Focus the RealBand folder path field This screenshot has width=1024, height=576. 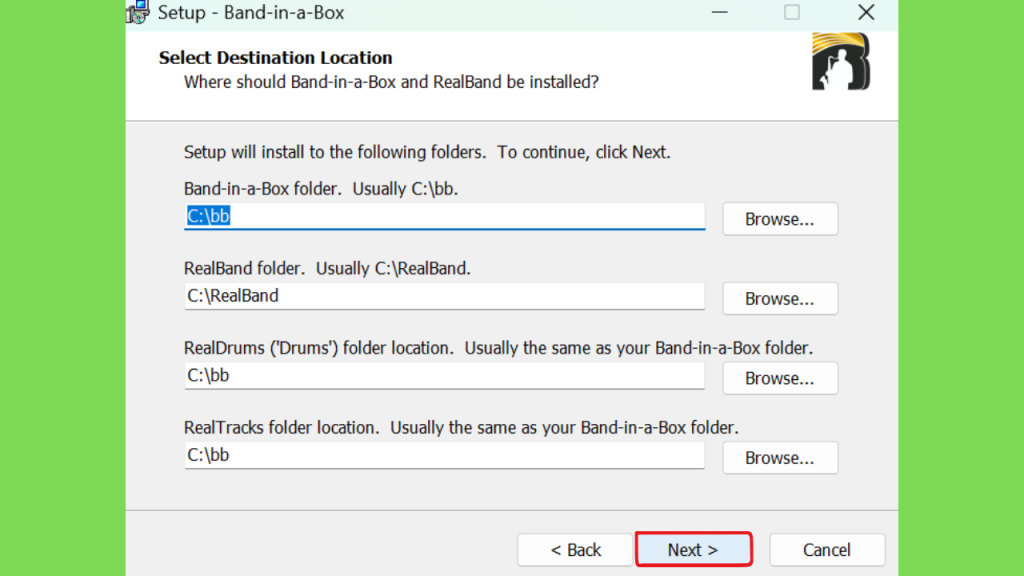tap(444, 296)
